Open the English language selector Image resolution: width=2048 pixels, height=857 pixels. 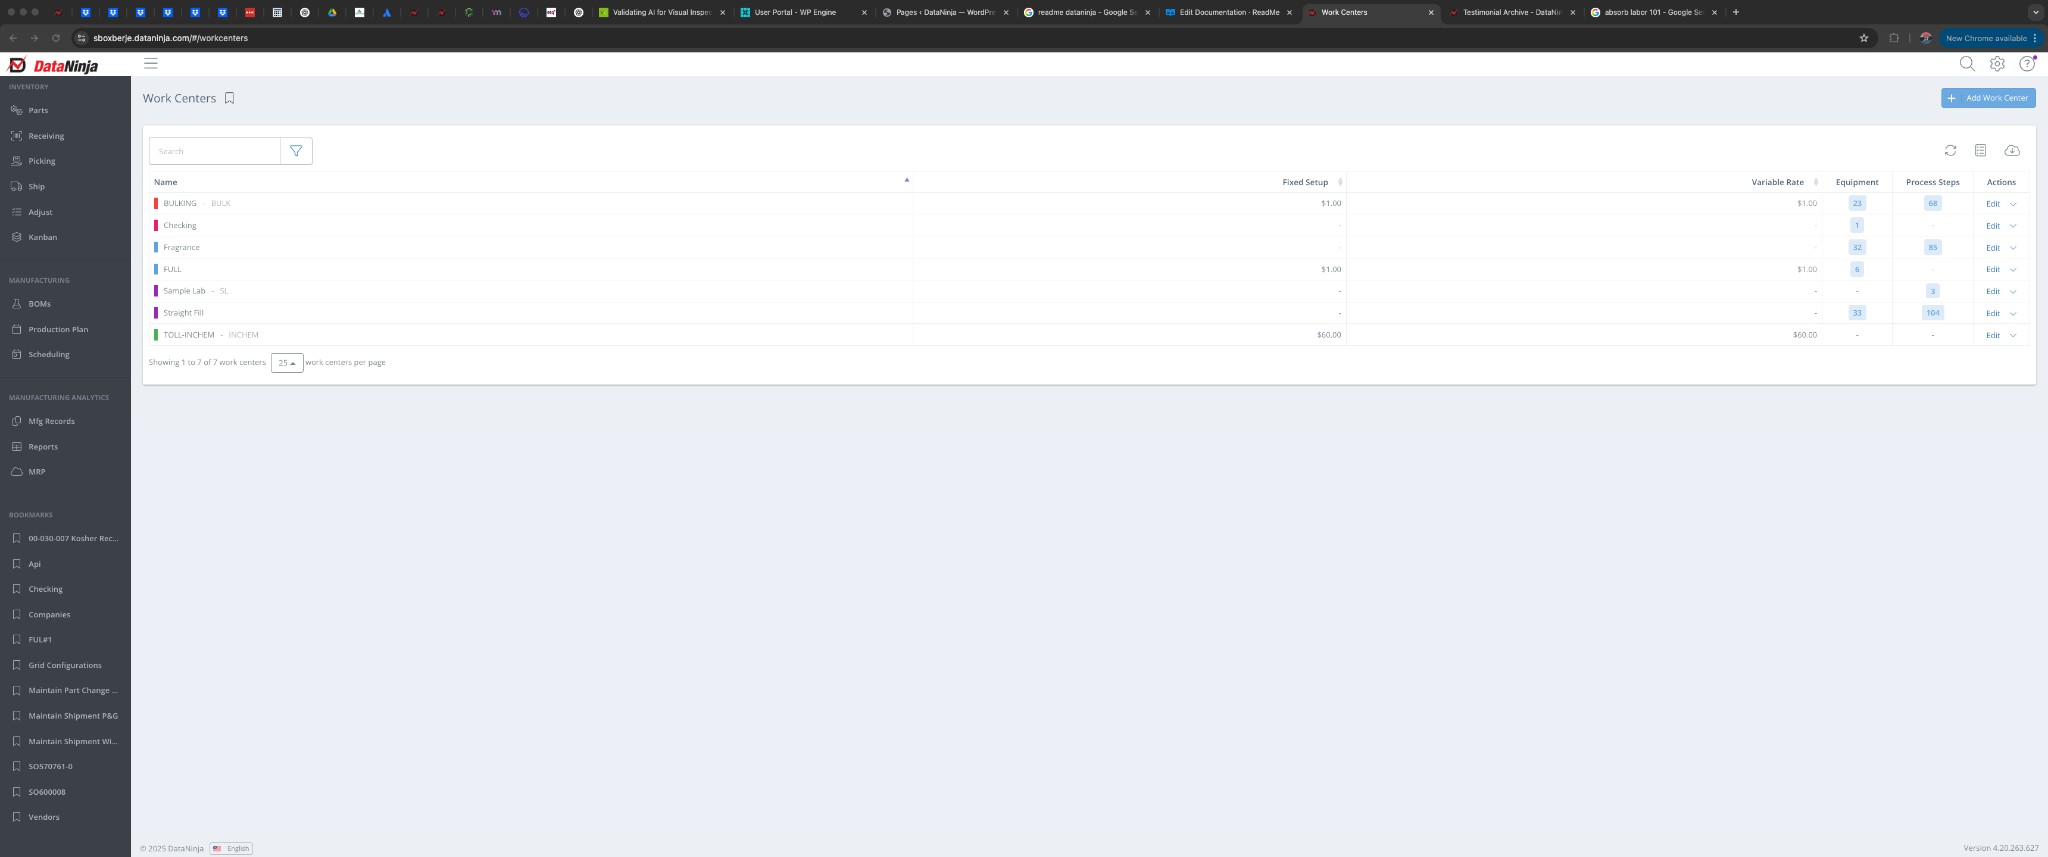[x=231, y=848]
